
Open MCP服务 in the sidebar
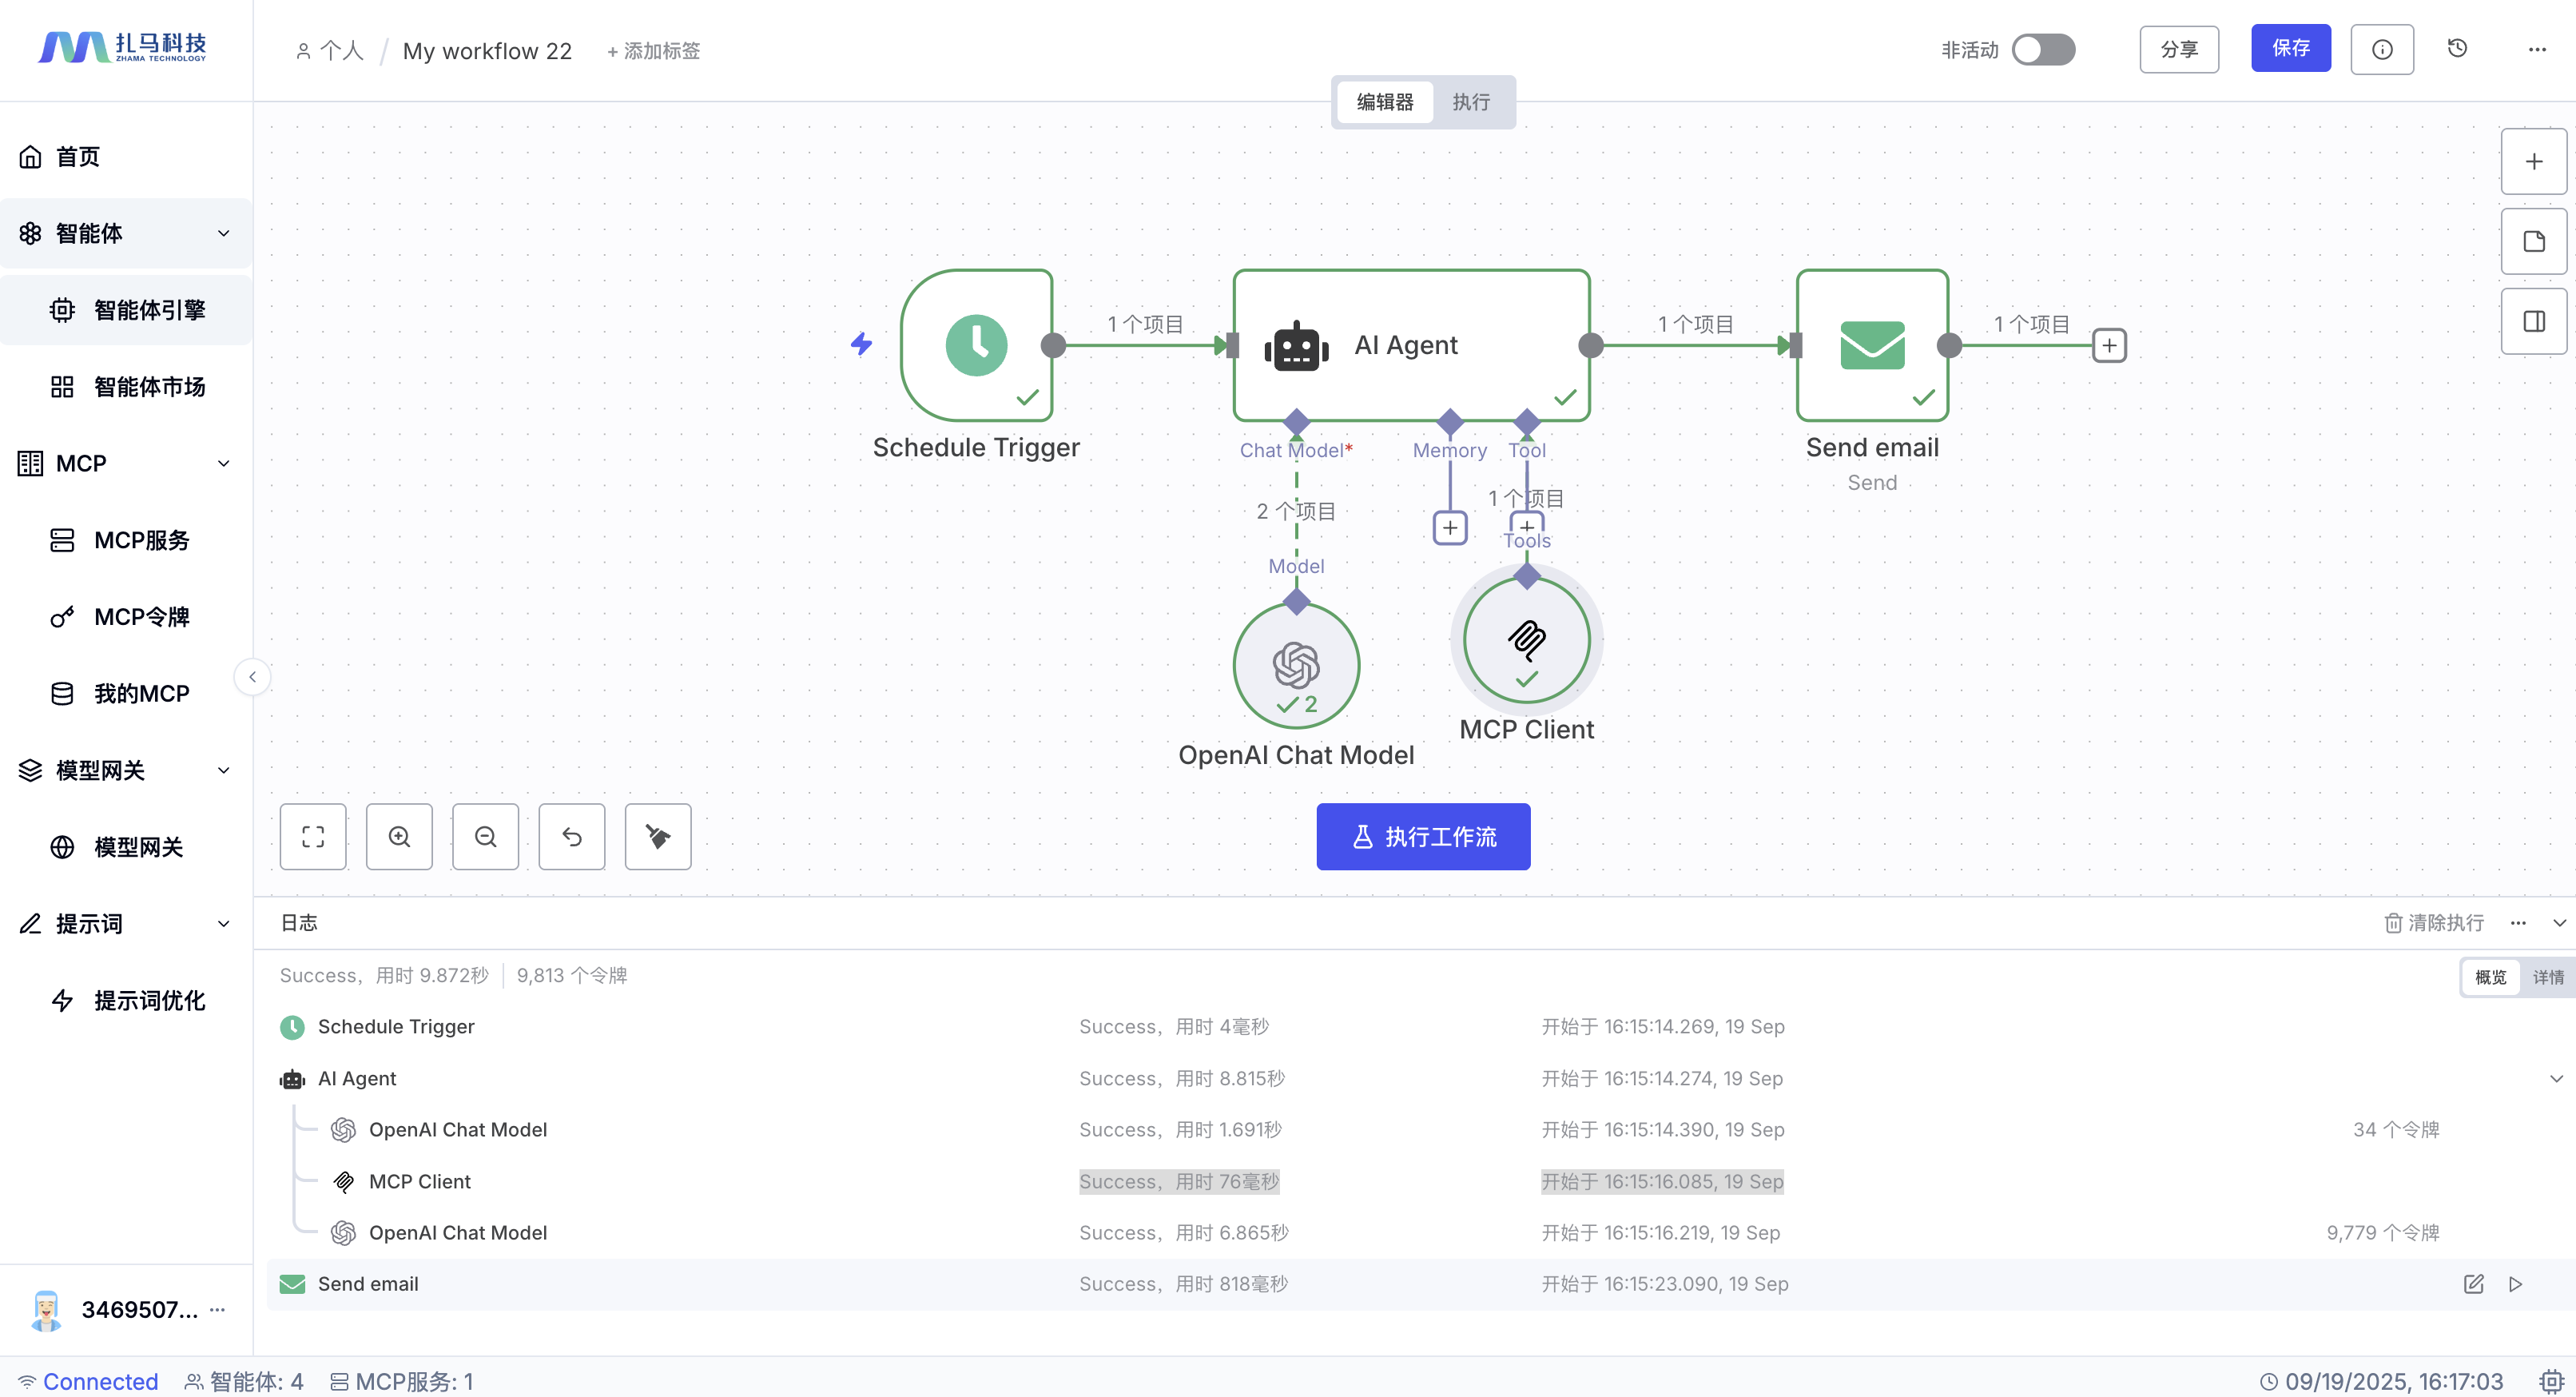pos(141,540)
